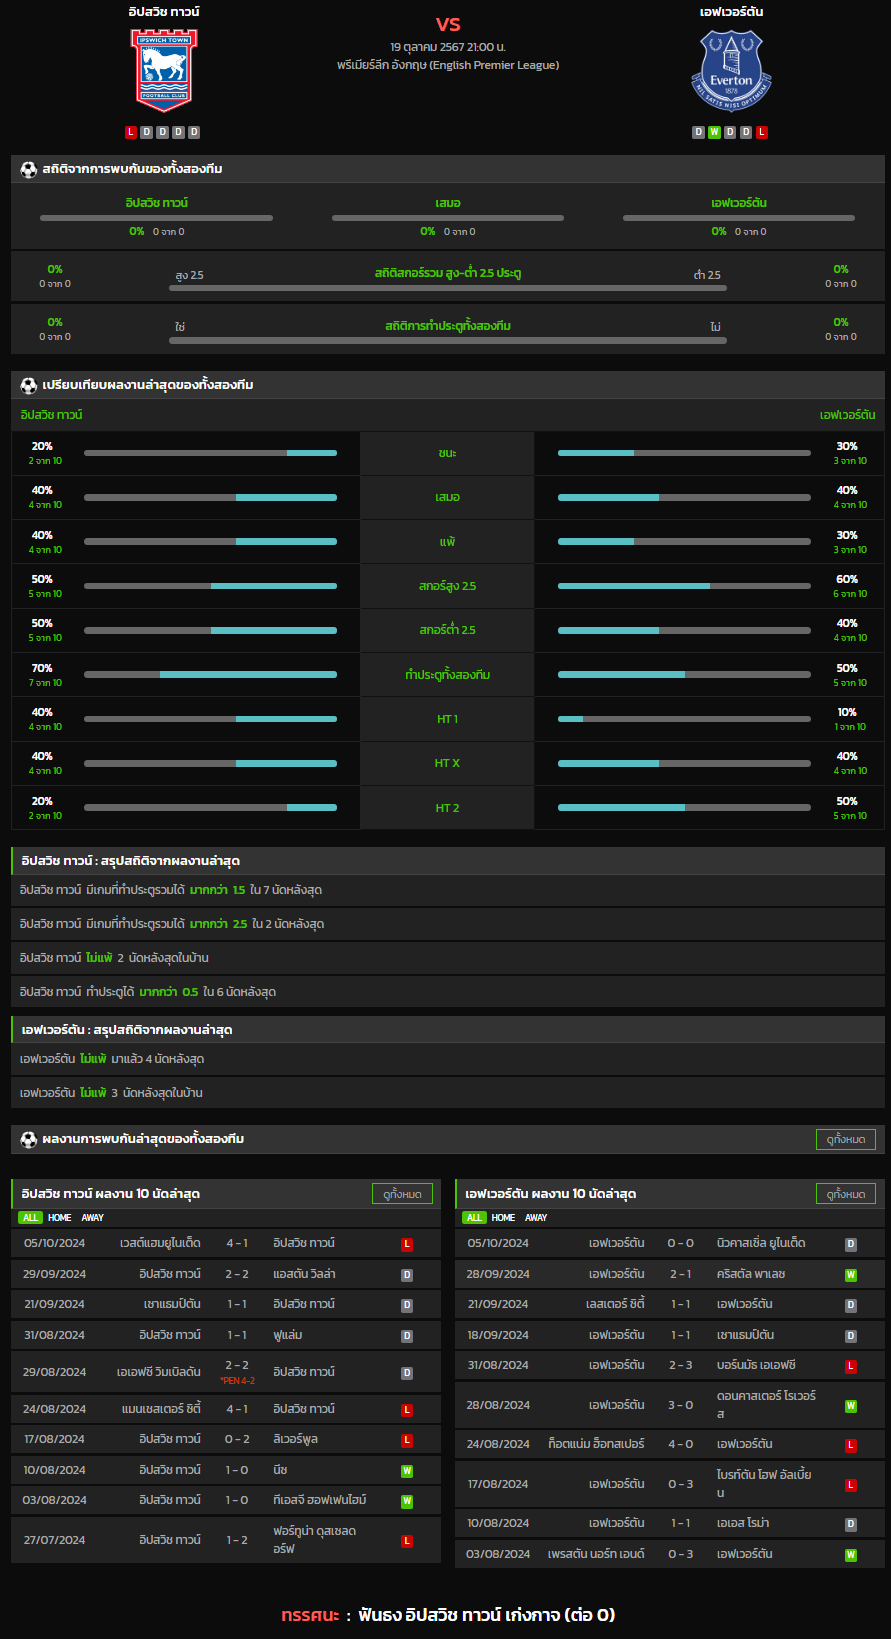Click the football icon beside recent form comparison header

[x=29, y=385]
